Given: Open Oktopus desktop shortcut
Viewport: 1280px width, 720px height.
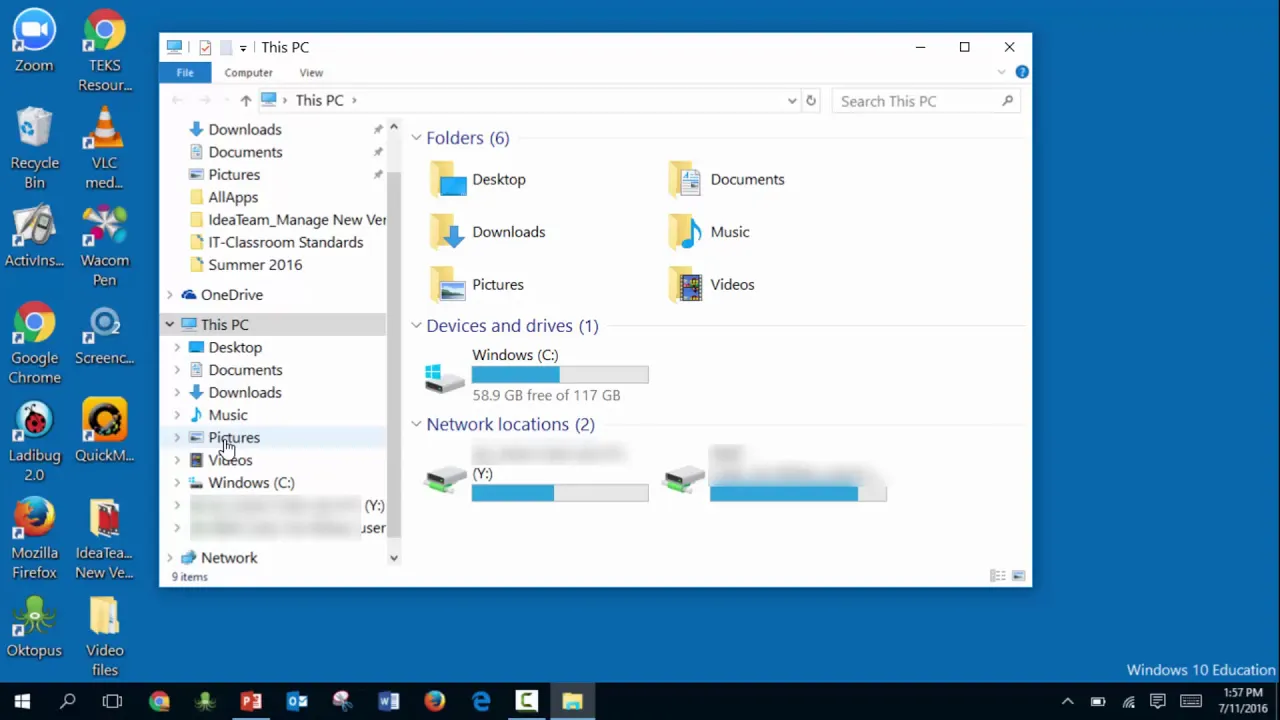Looking at the screenshot, I should (34, 626).
